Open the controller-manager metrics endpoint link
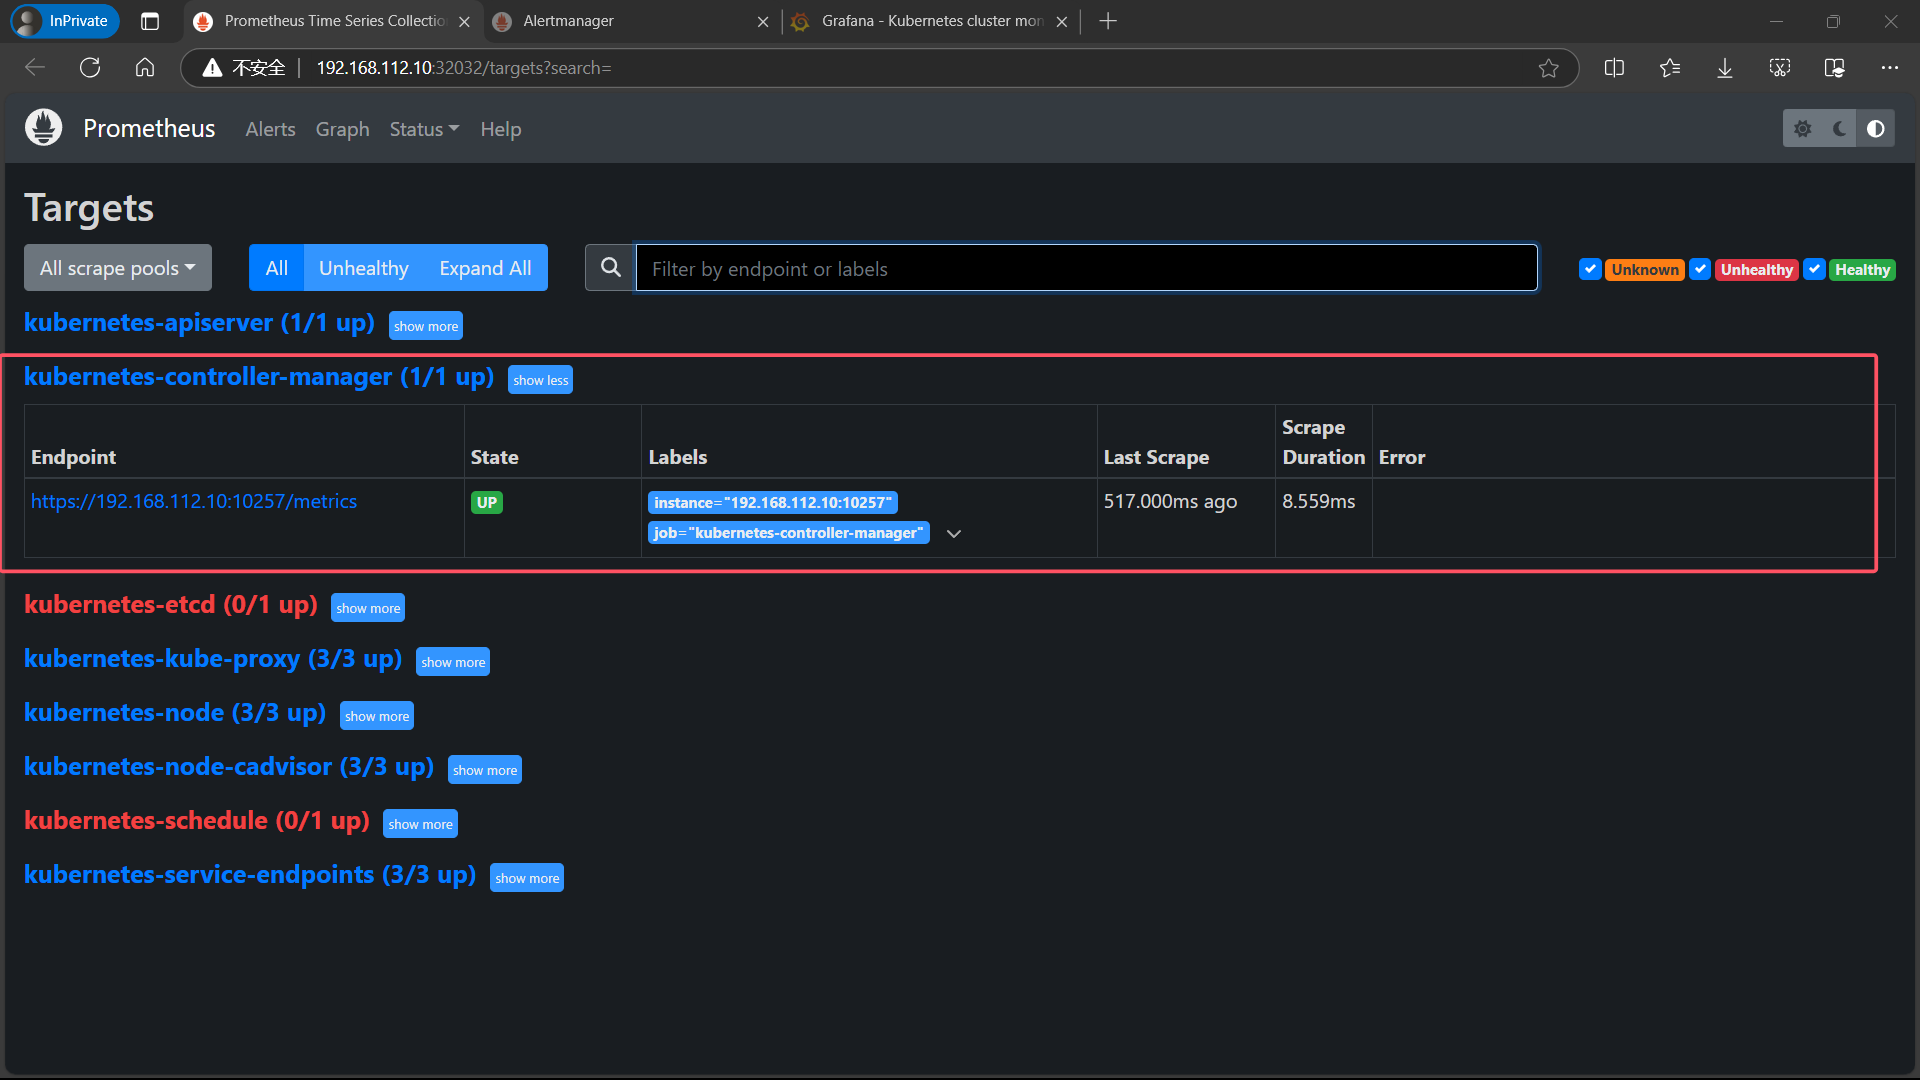The image size is (1920, 1080). pyautogui.click(x=194, y=501)
